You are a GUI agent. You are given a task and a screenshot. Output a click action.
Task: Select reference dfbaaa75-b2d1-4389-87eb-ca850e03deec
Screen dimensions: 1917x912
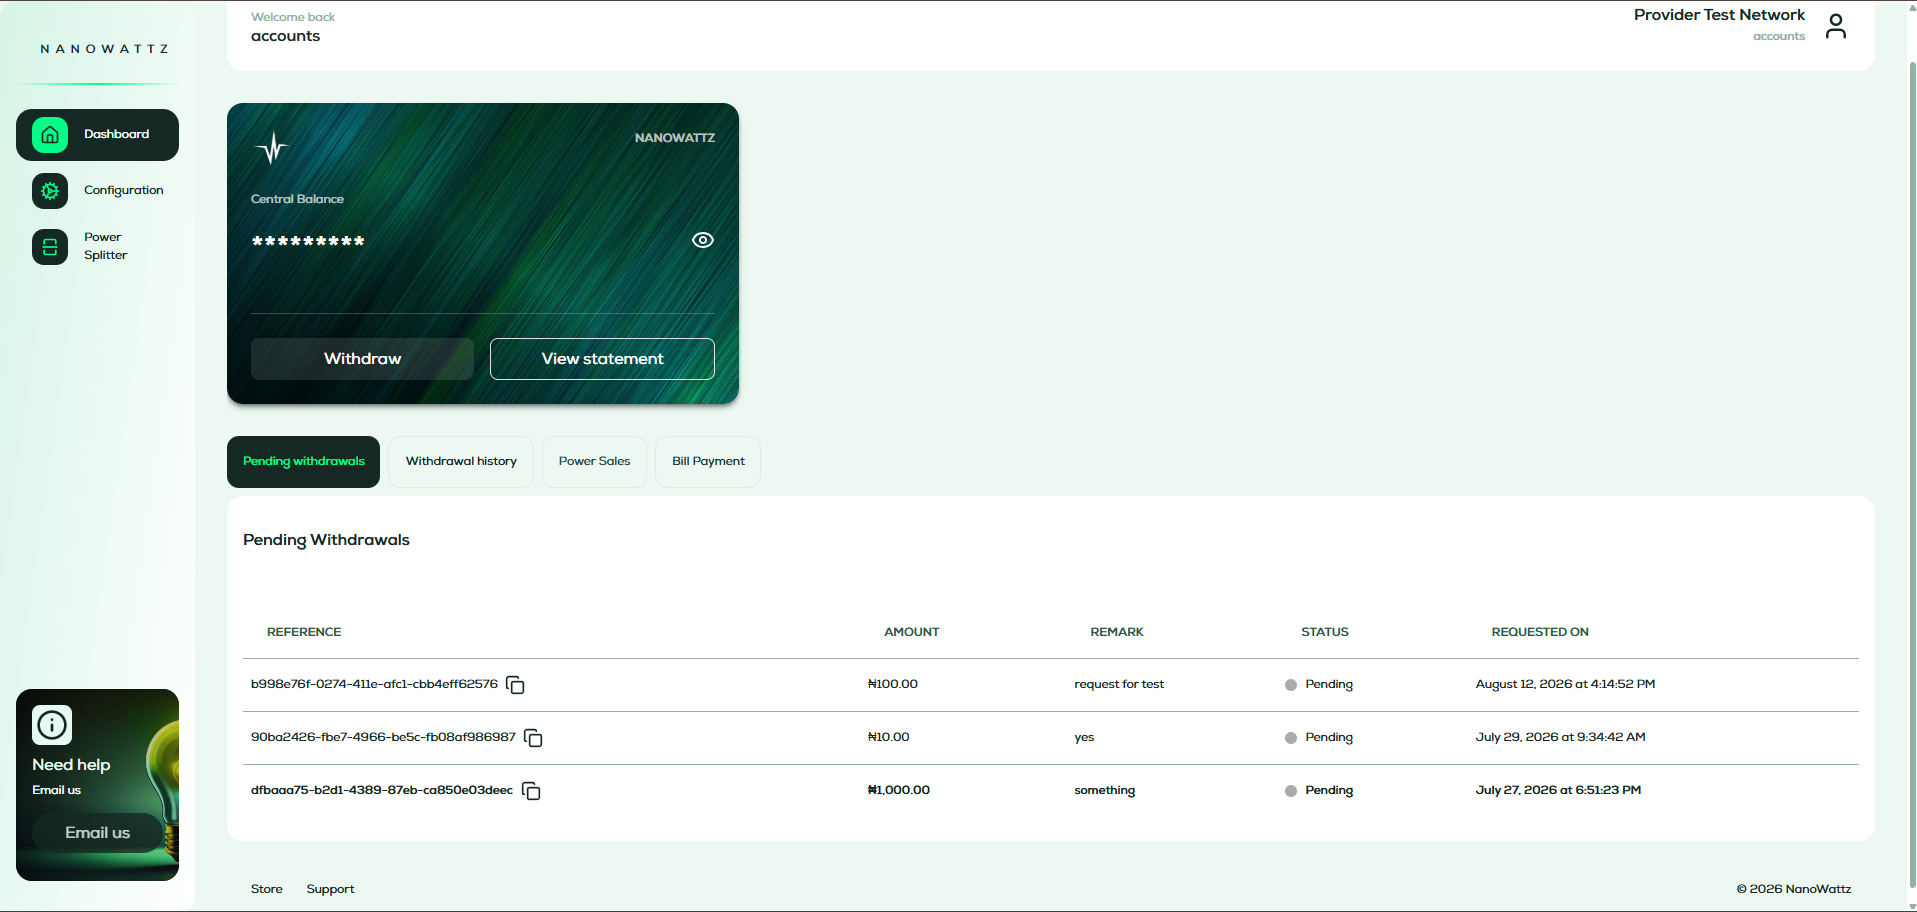381,790
